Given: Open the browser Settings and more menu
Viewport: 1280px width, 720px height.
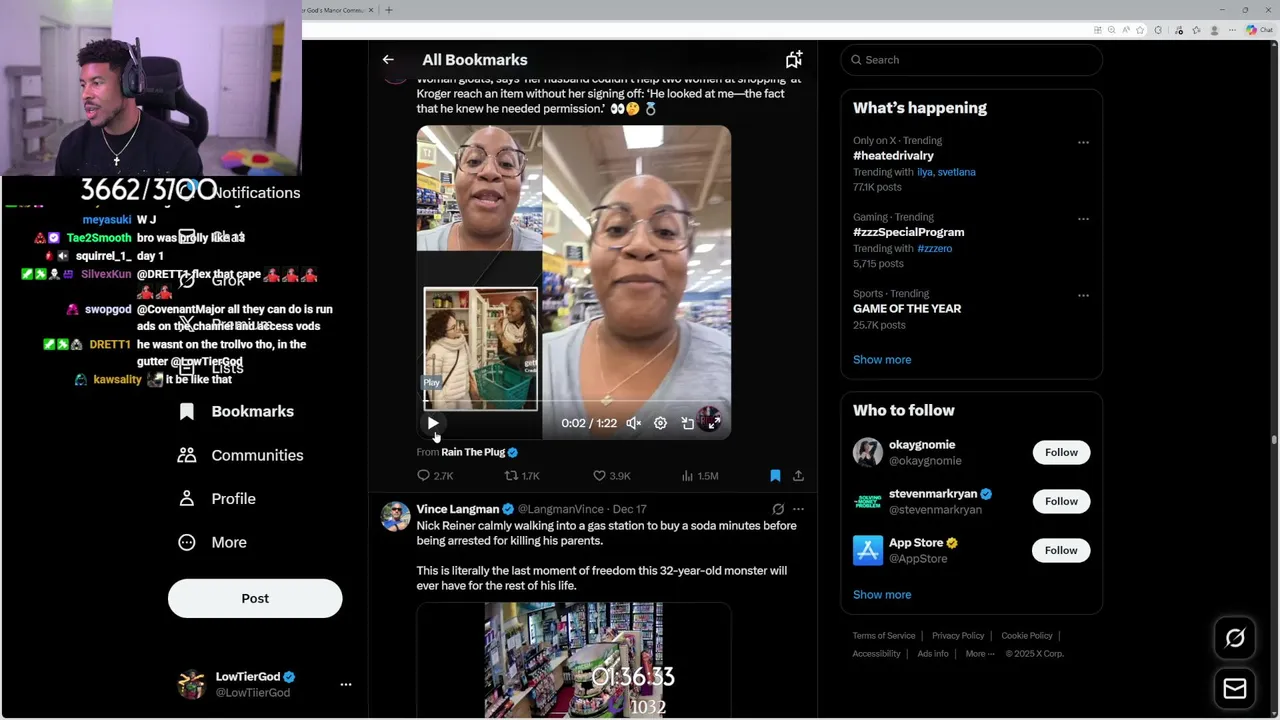Looking at the screenshot, I should 1232,30.
